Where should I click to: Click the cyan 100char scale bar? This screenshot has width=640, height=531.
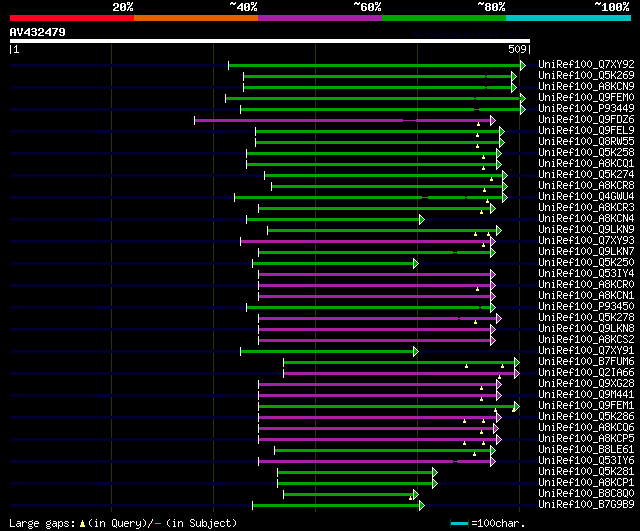pyautogui.click(x=459, y=524)
